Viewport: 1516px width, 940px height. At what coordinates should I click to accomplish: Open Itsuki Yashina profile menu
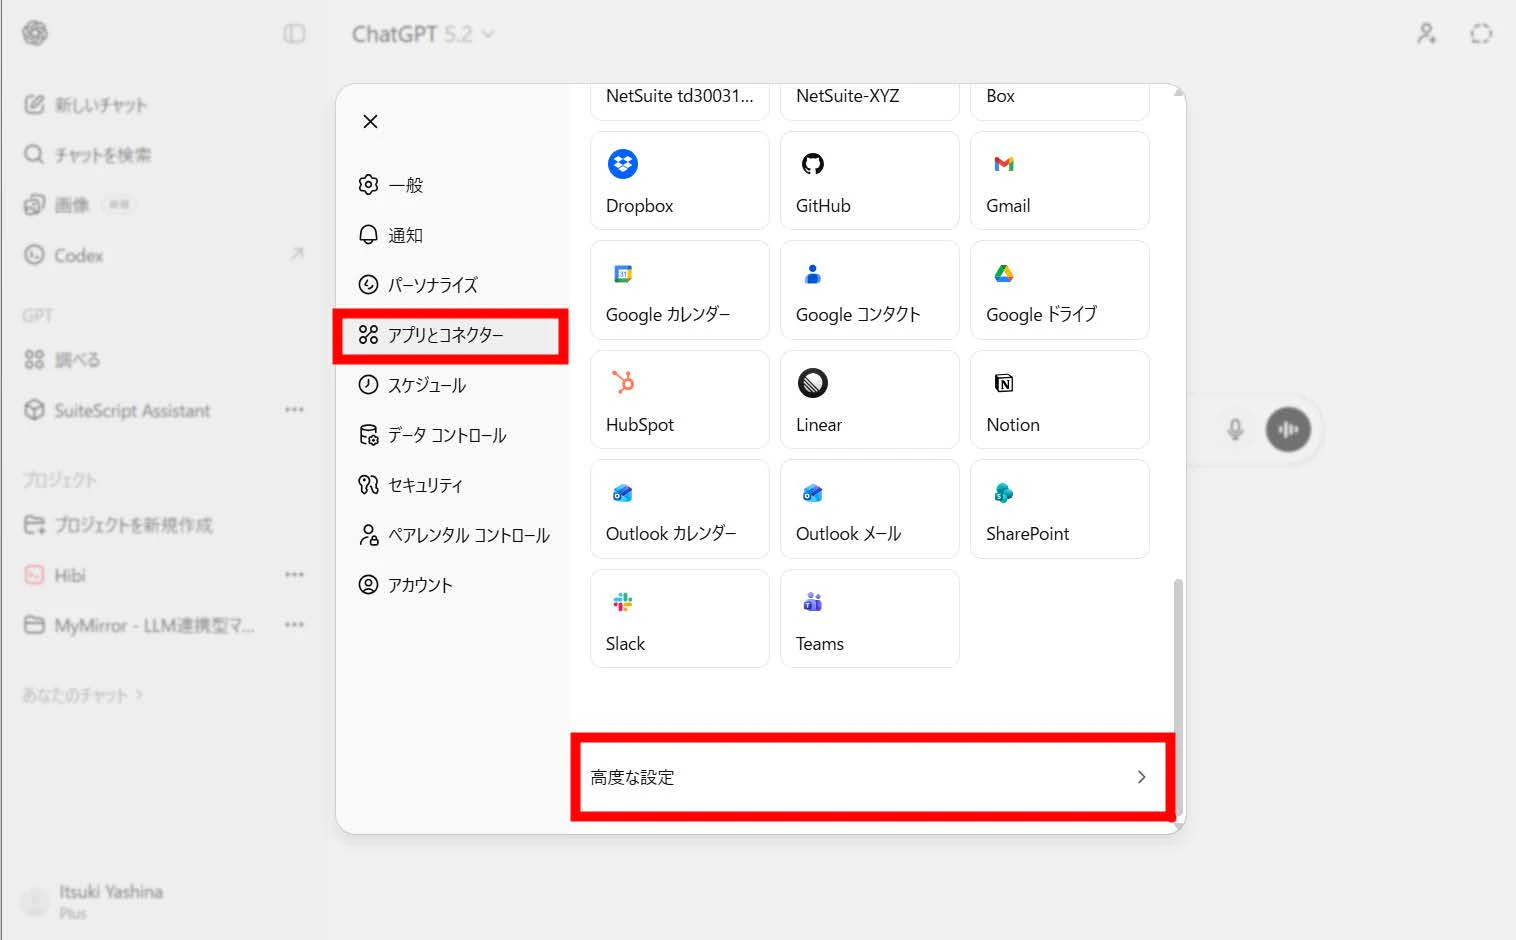click(x=94, y=900)
